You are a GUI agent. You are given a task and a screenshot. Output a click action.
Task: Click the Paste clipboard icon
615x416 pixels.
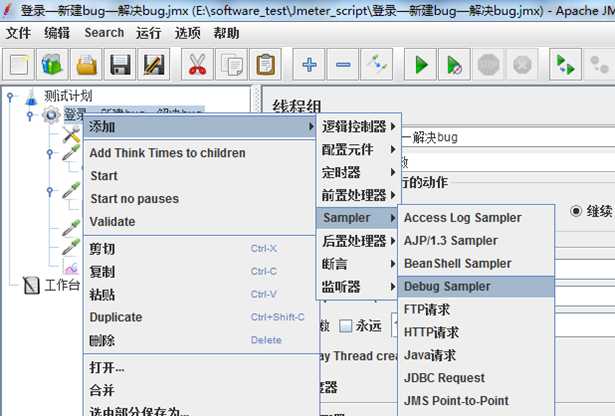(x=265, y=65)
